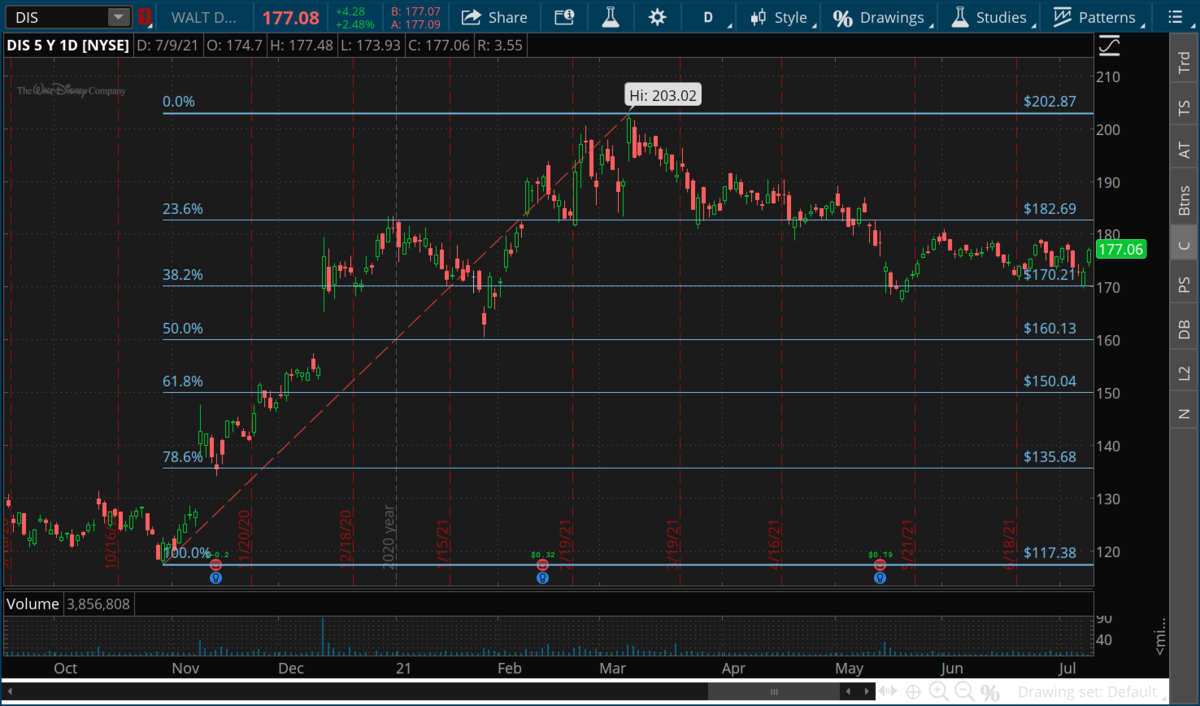Click the DIS 5 Y 1D [NYSE] chart title
Screen dimensions: 1200x706
tap(68, 45)
